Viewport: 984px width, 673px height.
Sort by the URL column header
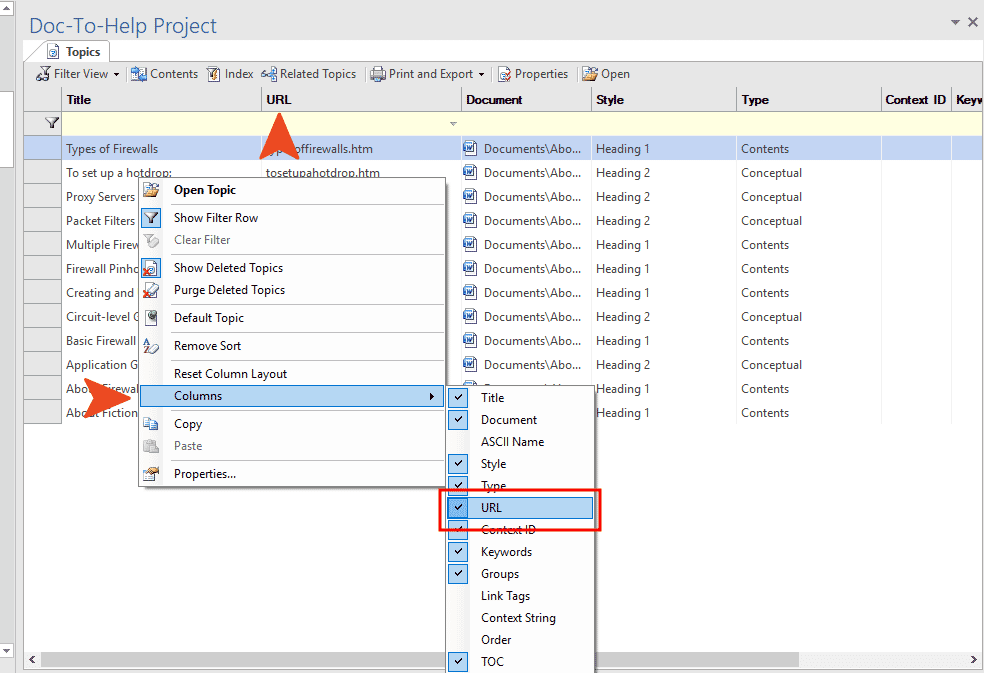click(361, 100)
